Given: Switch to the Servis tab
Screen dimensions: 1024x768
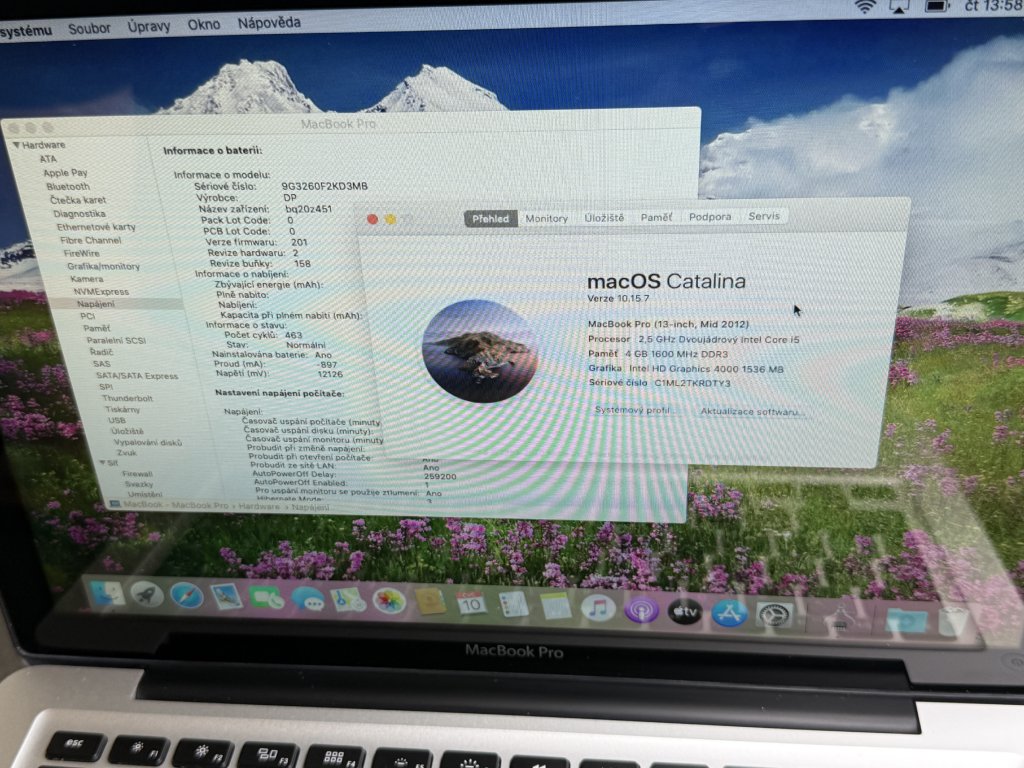Looking at the screenshot, I should (763, 216).
